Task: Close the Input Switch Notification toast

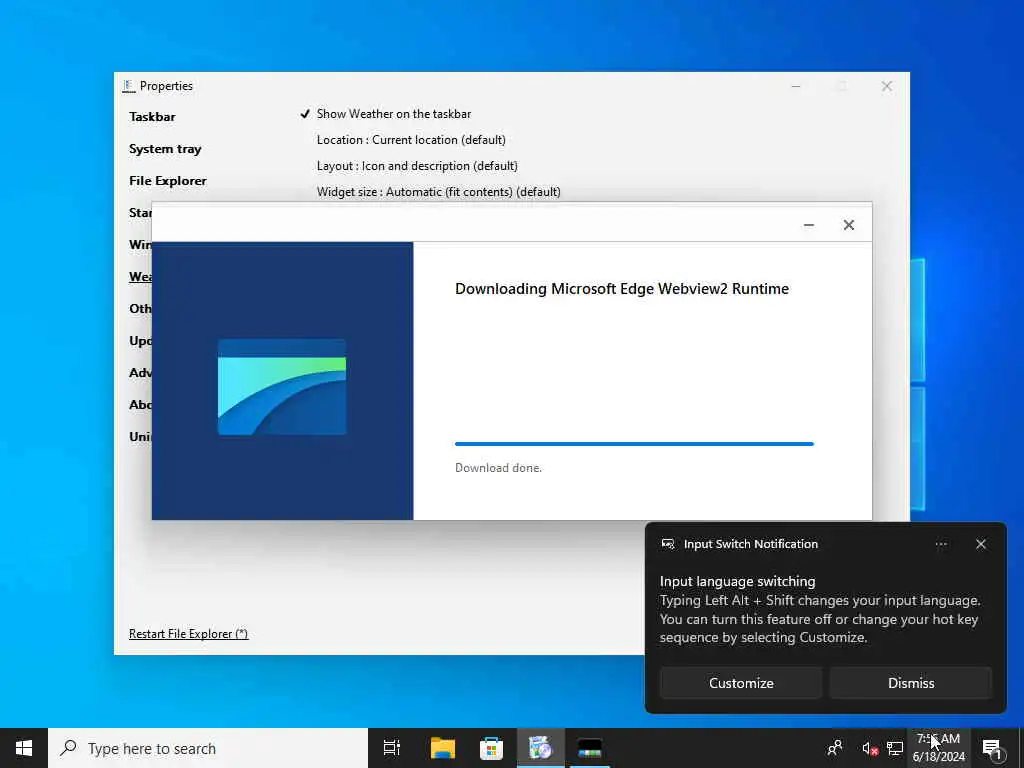Action: [981, 544]
